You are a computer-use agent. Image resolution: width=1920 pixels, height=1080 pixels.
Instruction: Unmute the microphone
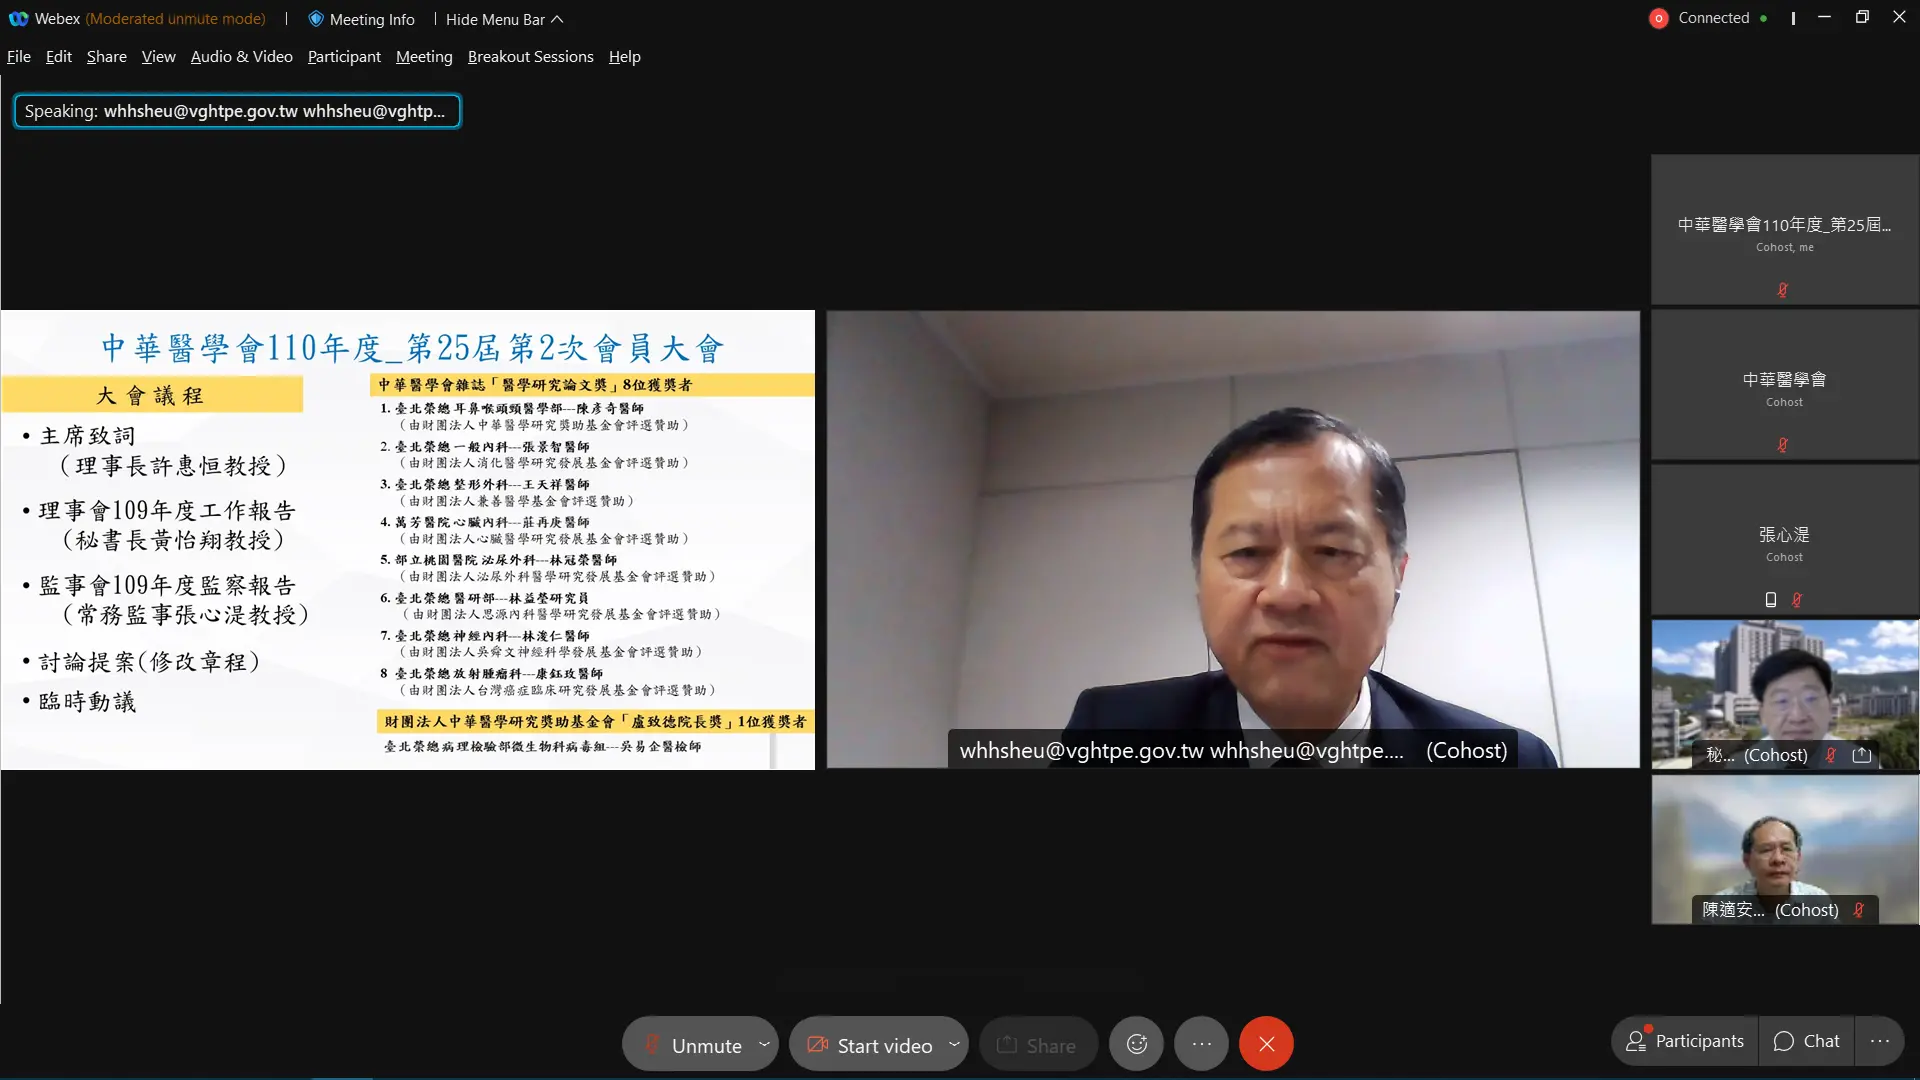click(700, 1043)
